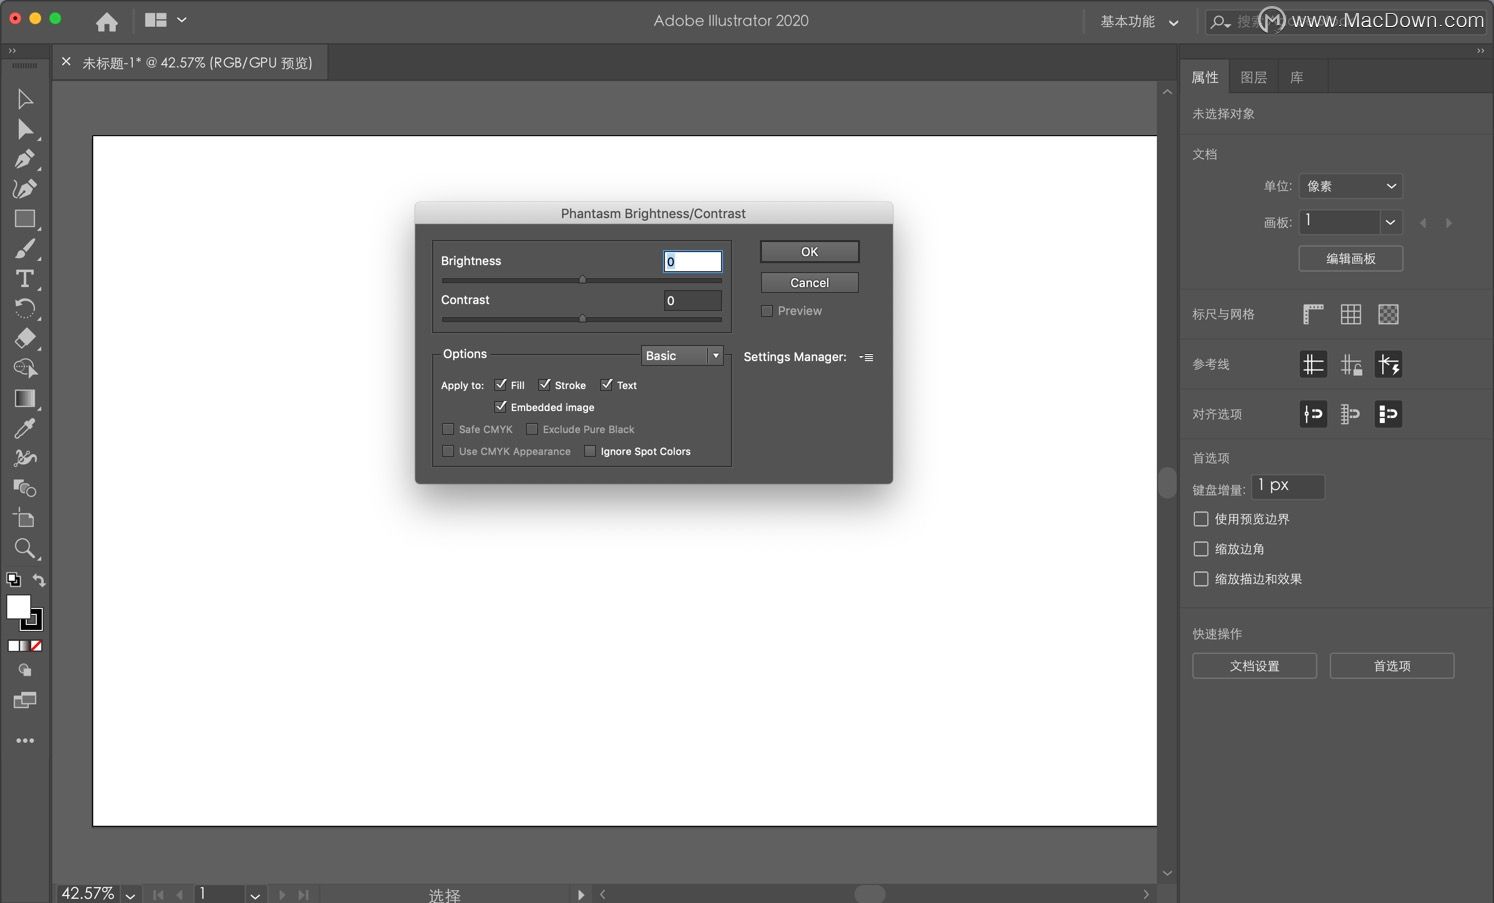The width and height of the screenshot is (1494, 903).
Task: Click the 编辑画板 button
Action: click(1351, 258)
